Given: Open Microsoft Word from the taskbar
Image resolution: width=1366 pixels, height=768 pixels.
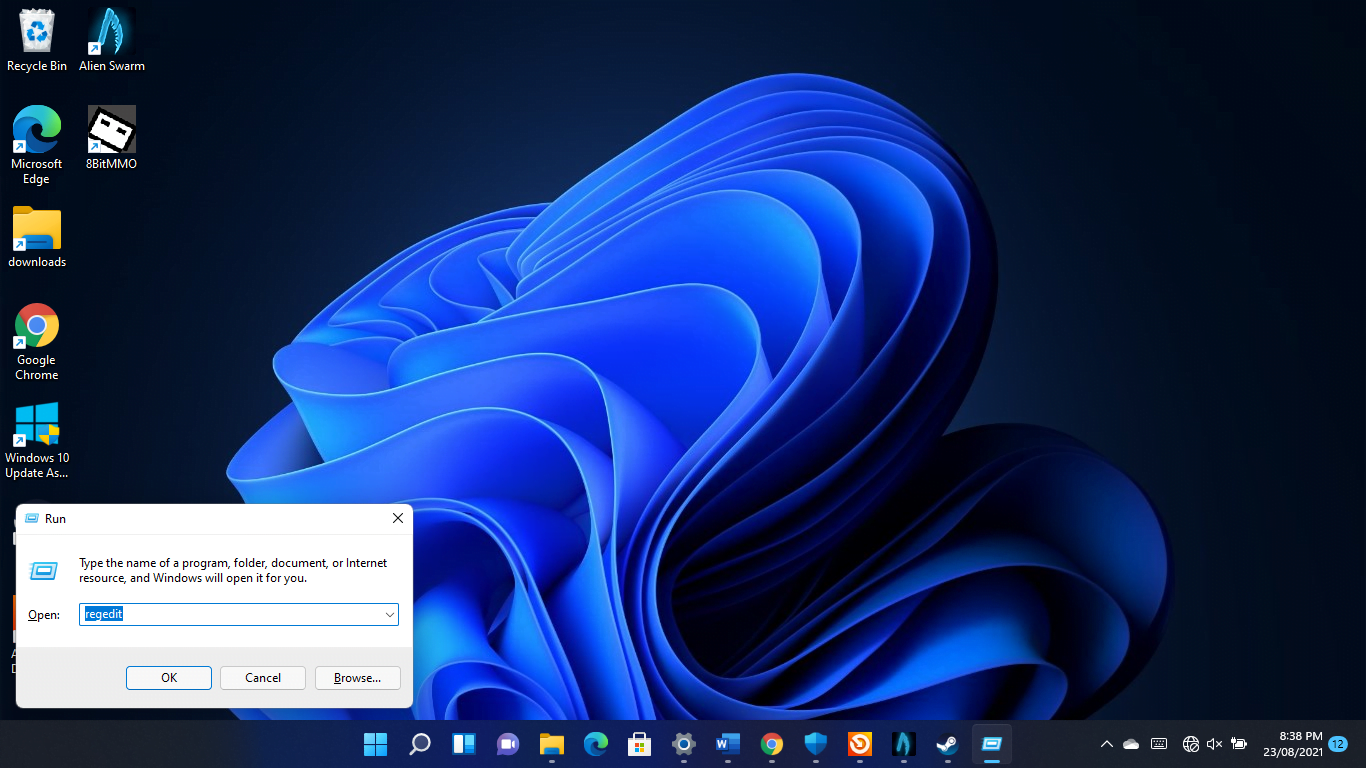Looking at the screenshot, I should click(727, 744).
